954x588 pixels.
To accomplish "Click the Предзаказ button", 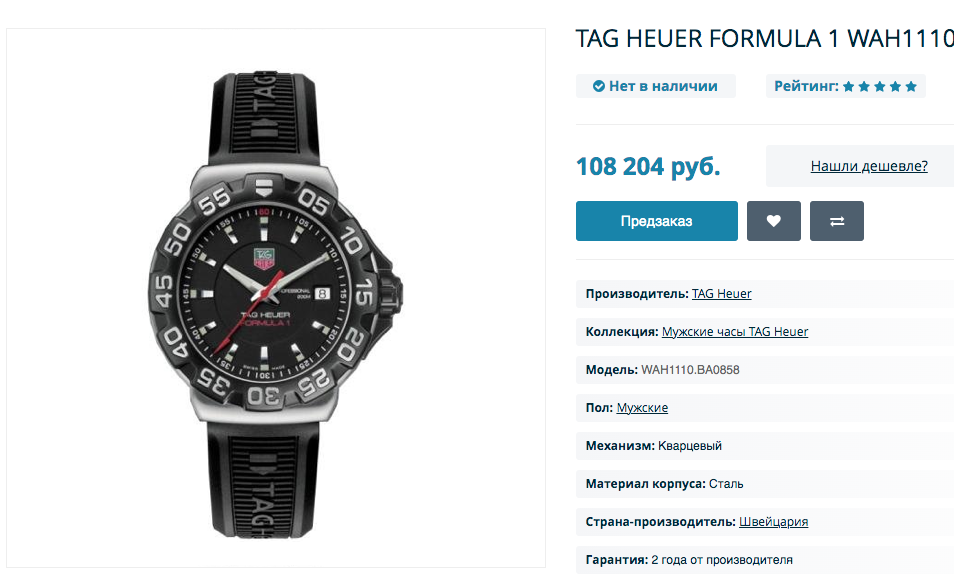I will tap(656, 221).
